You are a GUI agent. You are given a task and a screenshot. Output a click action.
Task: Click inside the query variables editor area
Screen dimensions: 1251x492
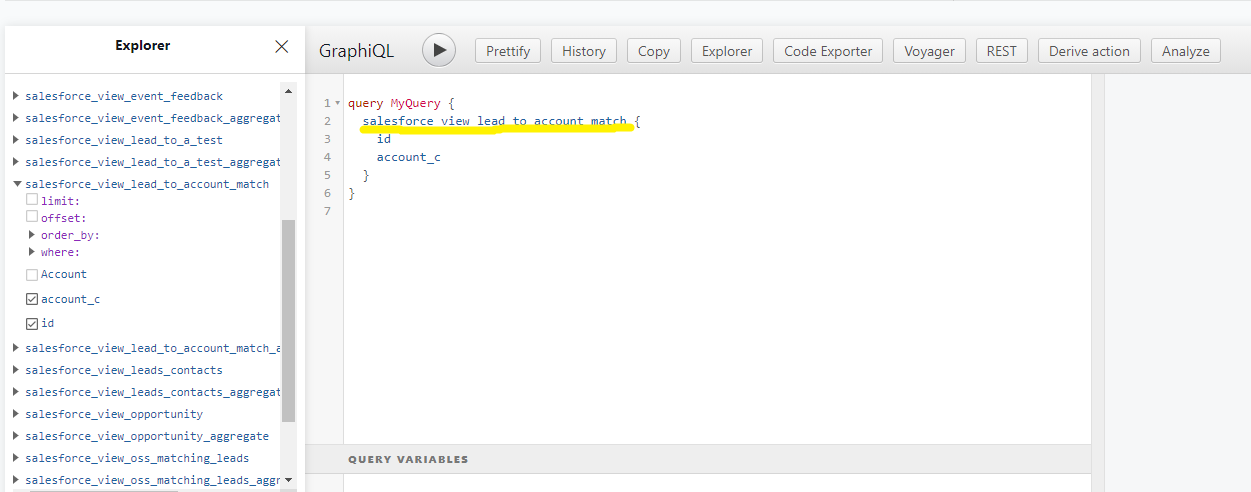pyautogui.click(x=717, y=483)
